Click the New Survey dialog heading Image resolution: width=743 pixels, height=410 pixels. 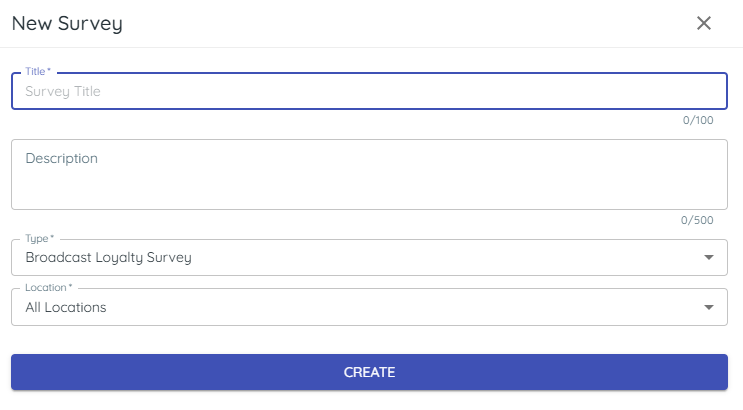[67, 23]
